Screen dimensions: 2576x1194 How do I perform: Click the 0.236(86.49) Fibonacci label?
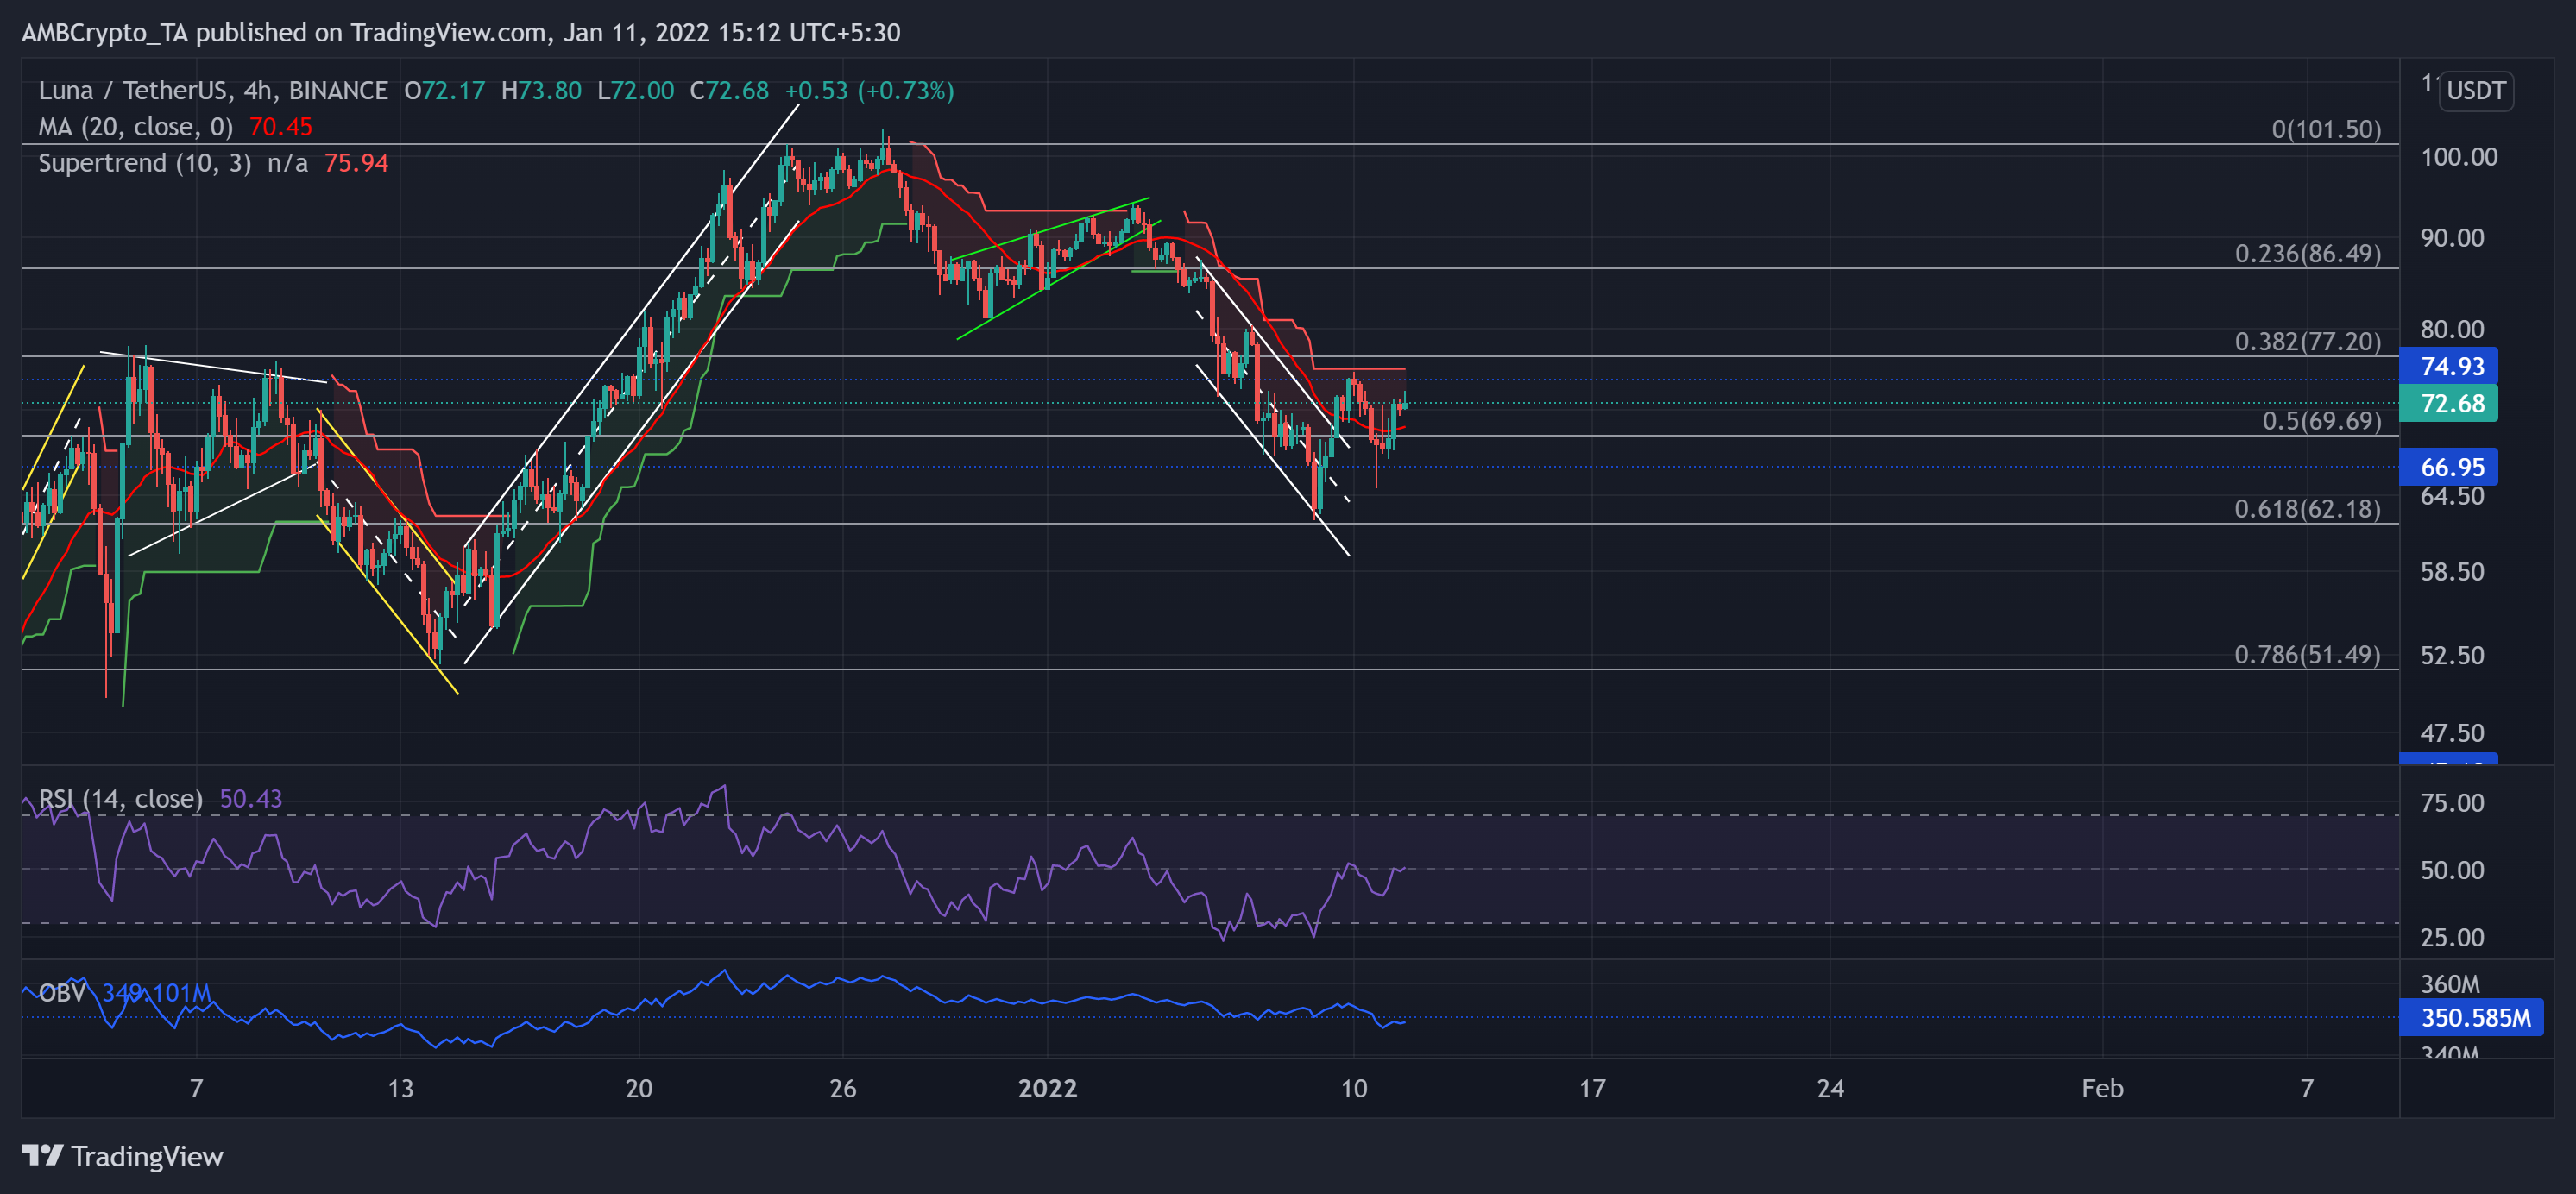2308,253
